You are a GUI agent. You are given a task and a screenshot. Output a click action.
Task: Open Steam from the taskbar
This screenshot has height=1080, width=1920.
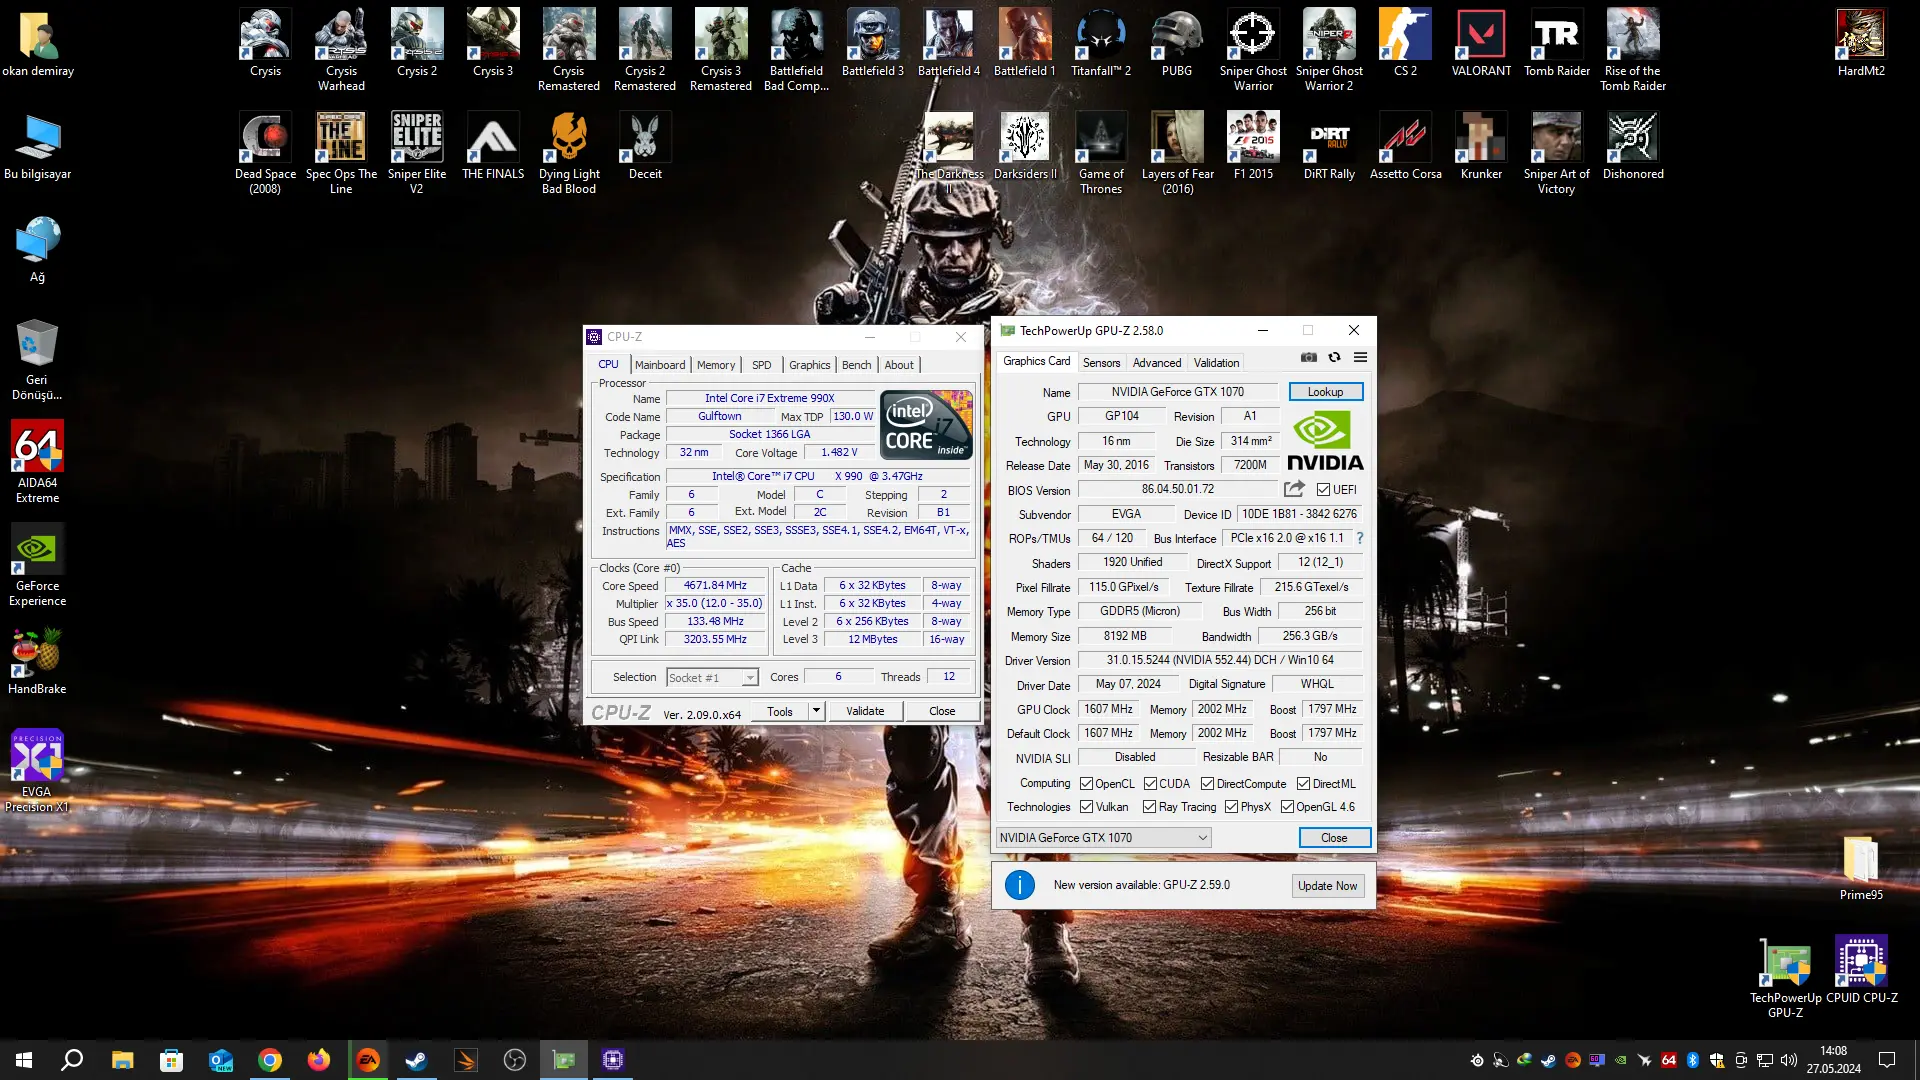[416, 1060]
